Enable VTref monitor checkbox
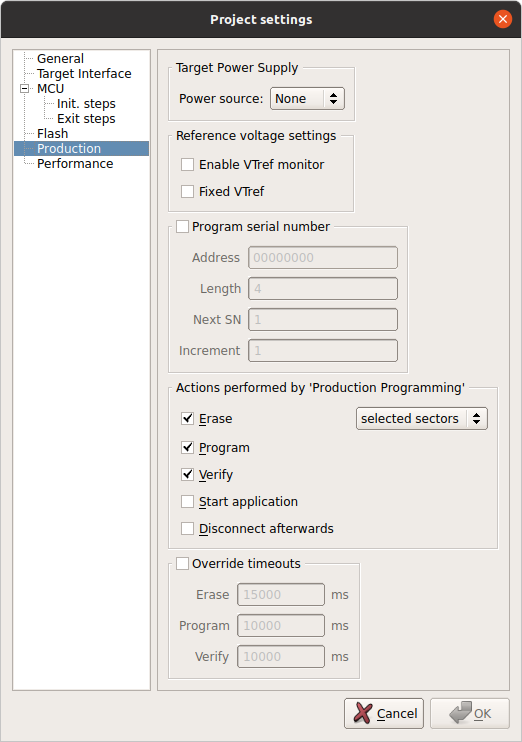Image resolution: width=522 pixels, height=742 pixels. click(x=187, y=165)
